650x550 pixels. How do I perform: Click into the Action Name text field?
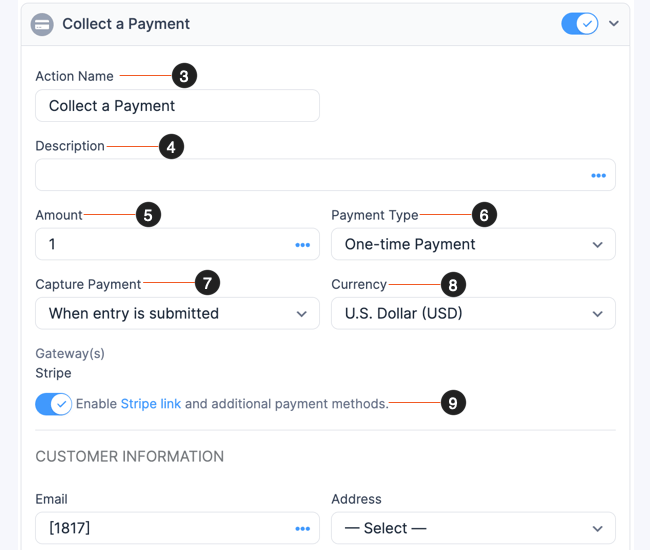[177, 106]
